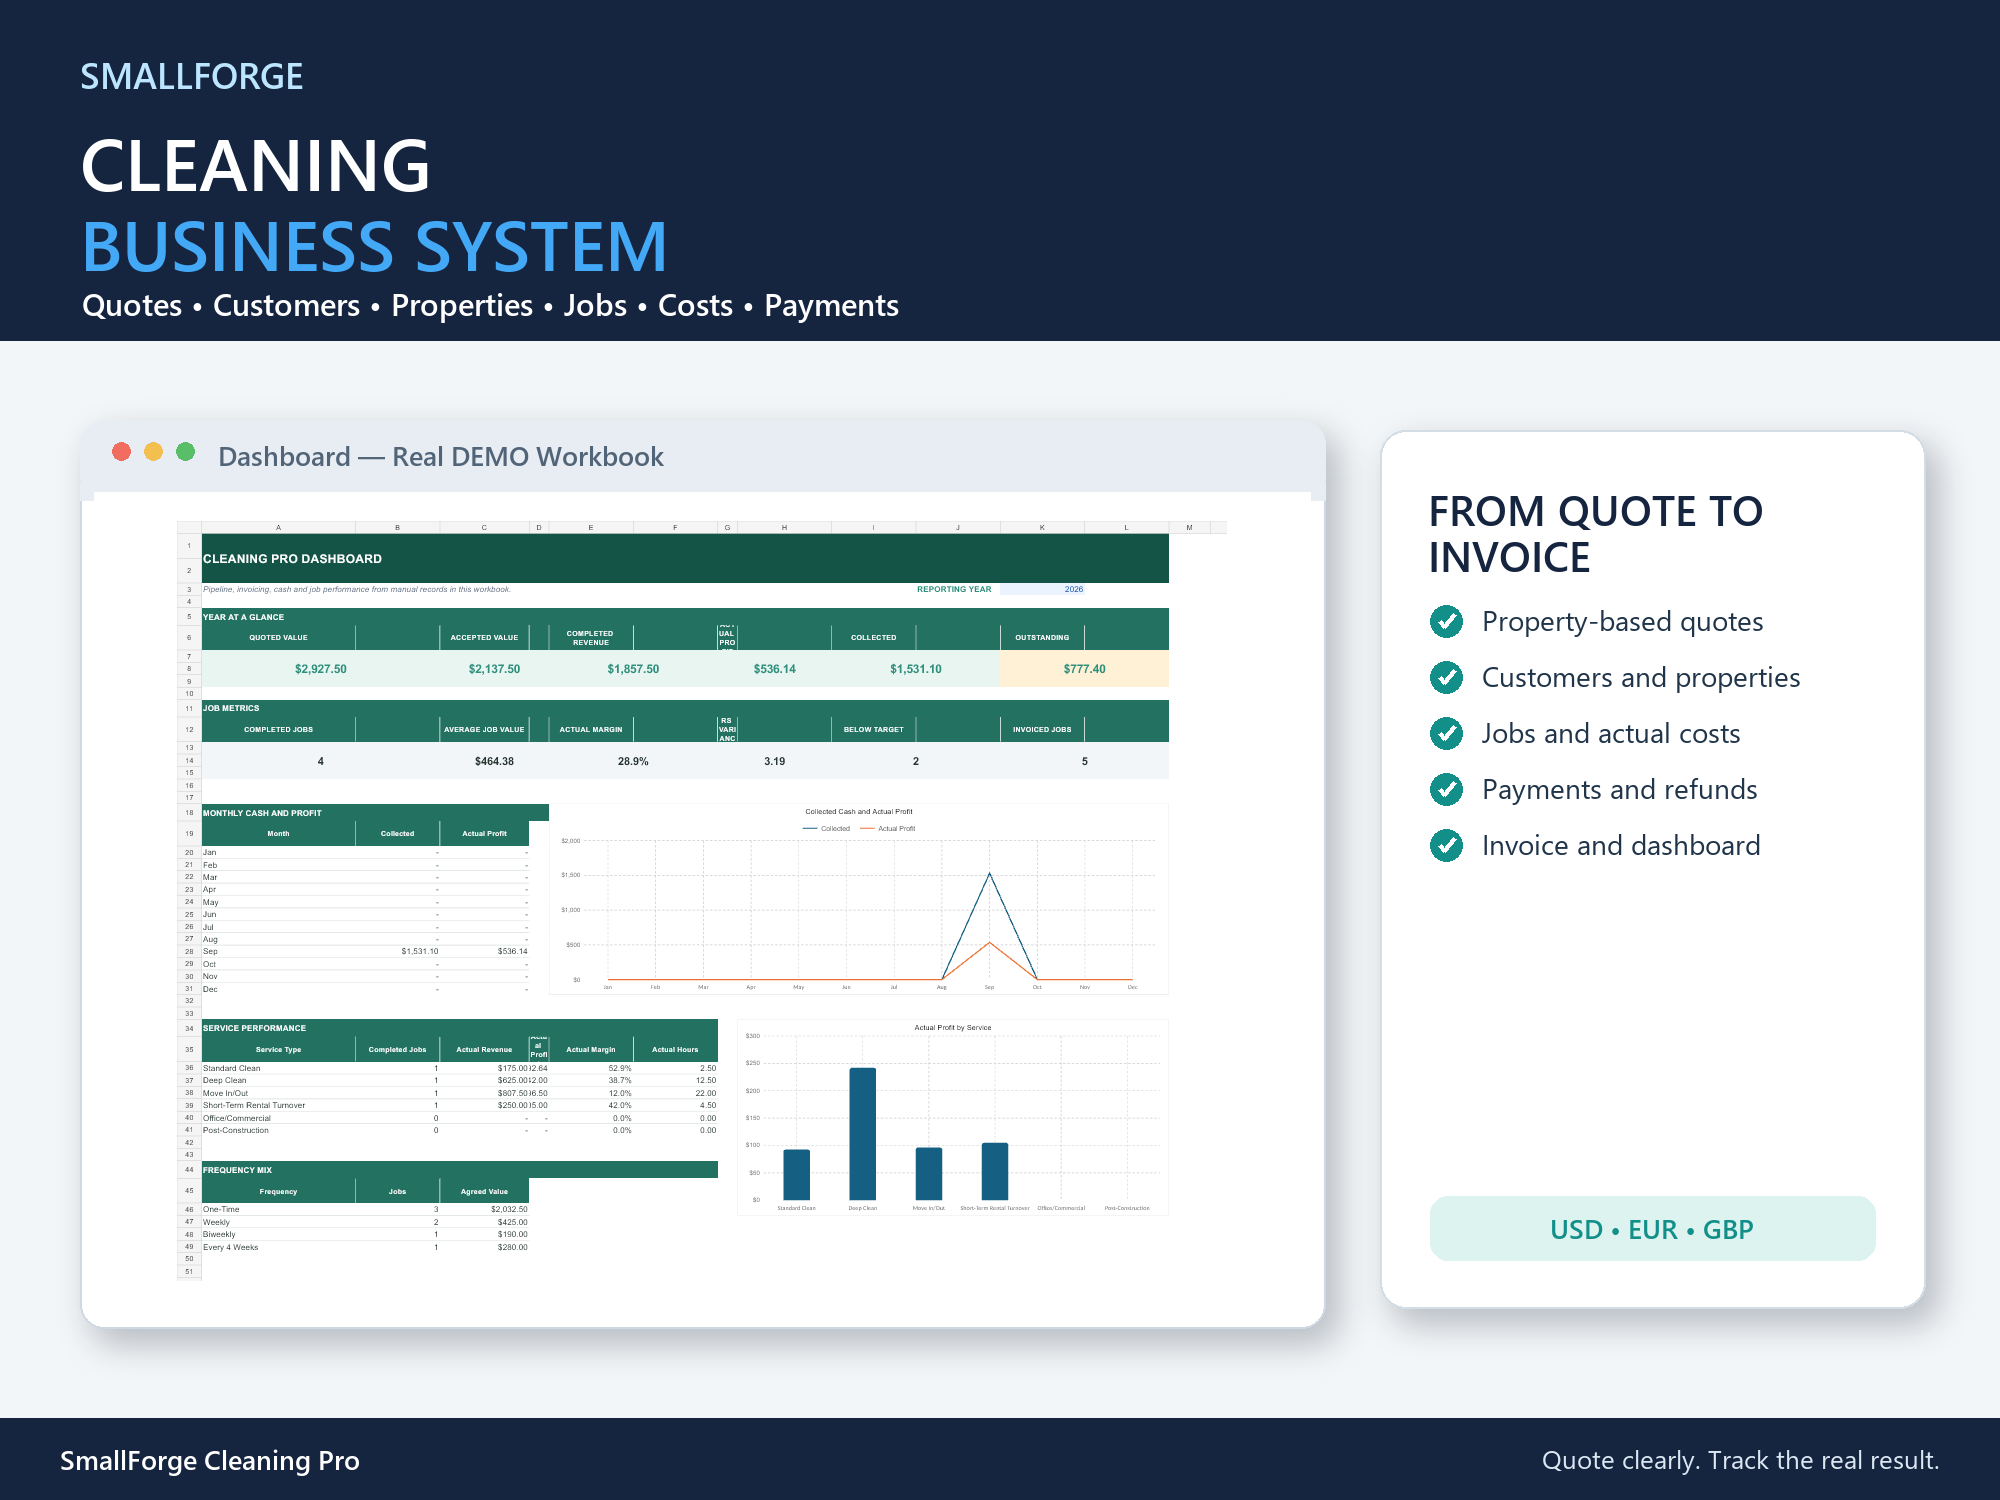
Task: Click the checkmark beside Property-based quotes
Action: [x=1446, y=621]
